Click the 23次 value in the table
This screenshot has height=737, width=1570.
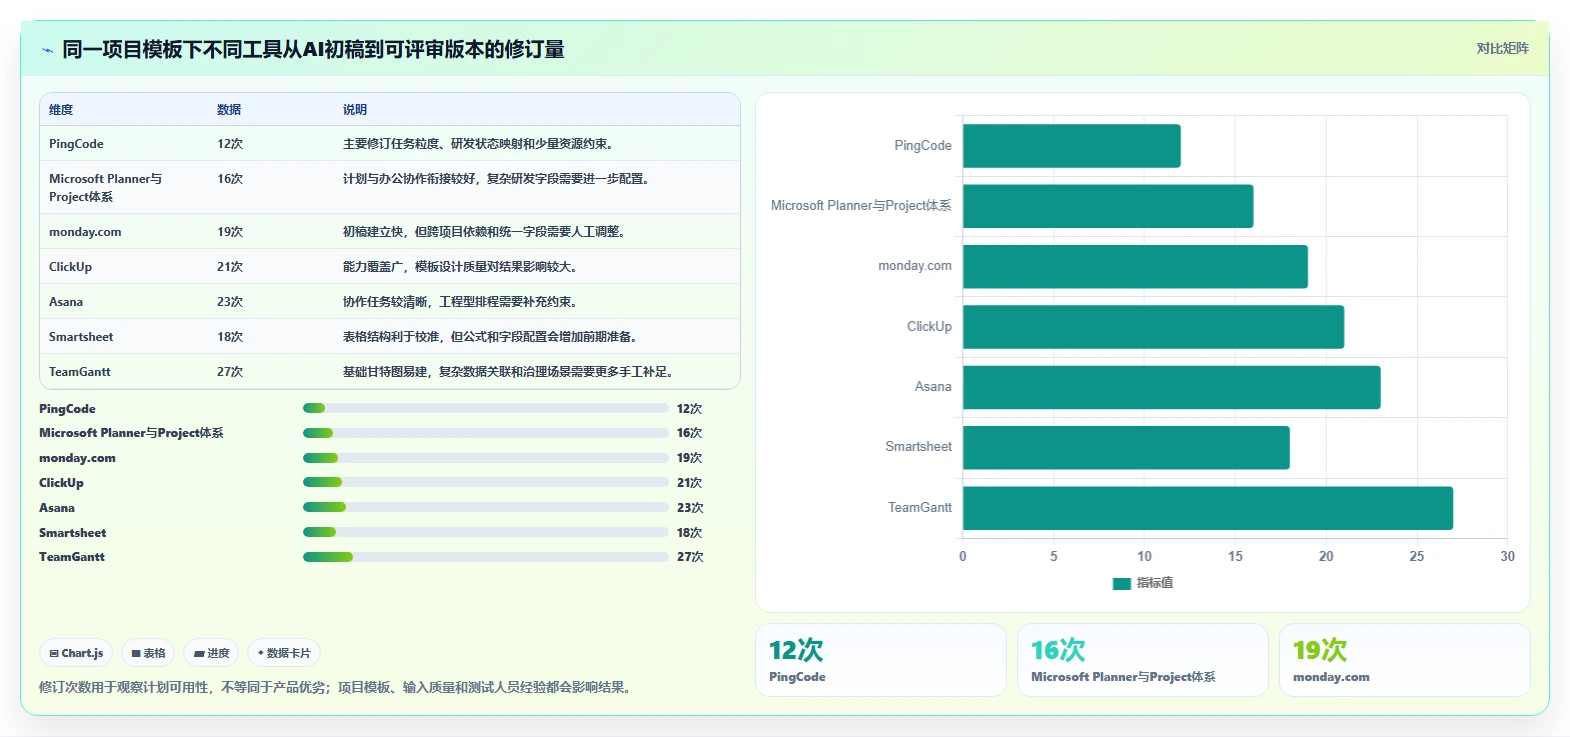[x=230, y=302]
